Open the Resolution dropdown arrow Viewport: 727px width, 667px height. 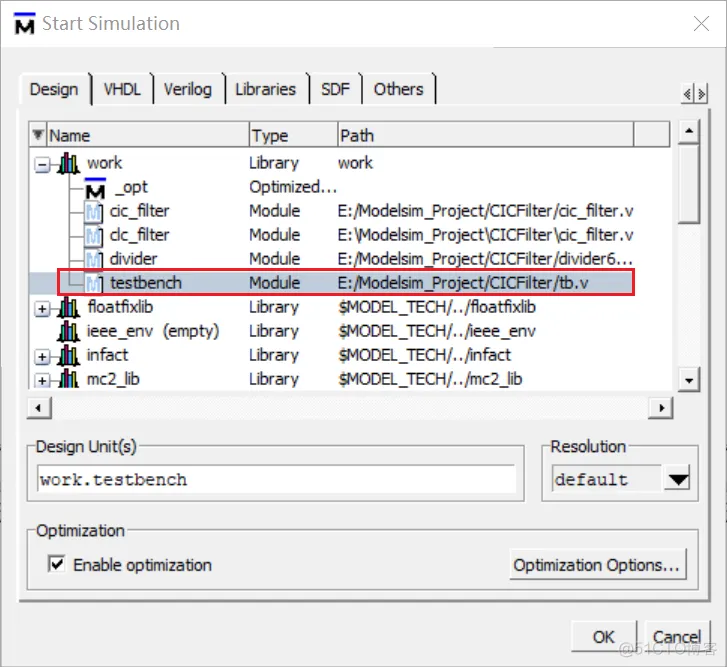point(678,479)
